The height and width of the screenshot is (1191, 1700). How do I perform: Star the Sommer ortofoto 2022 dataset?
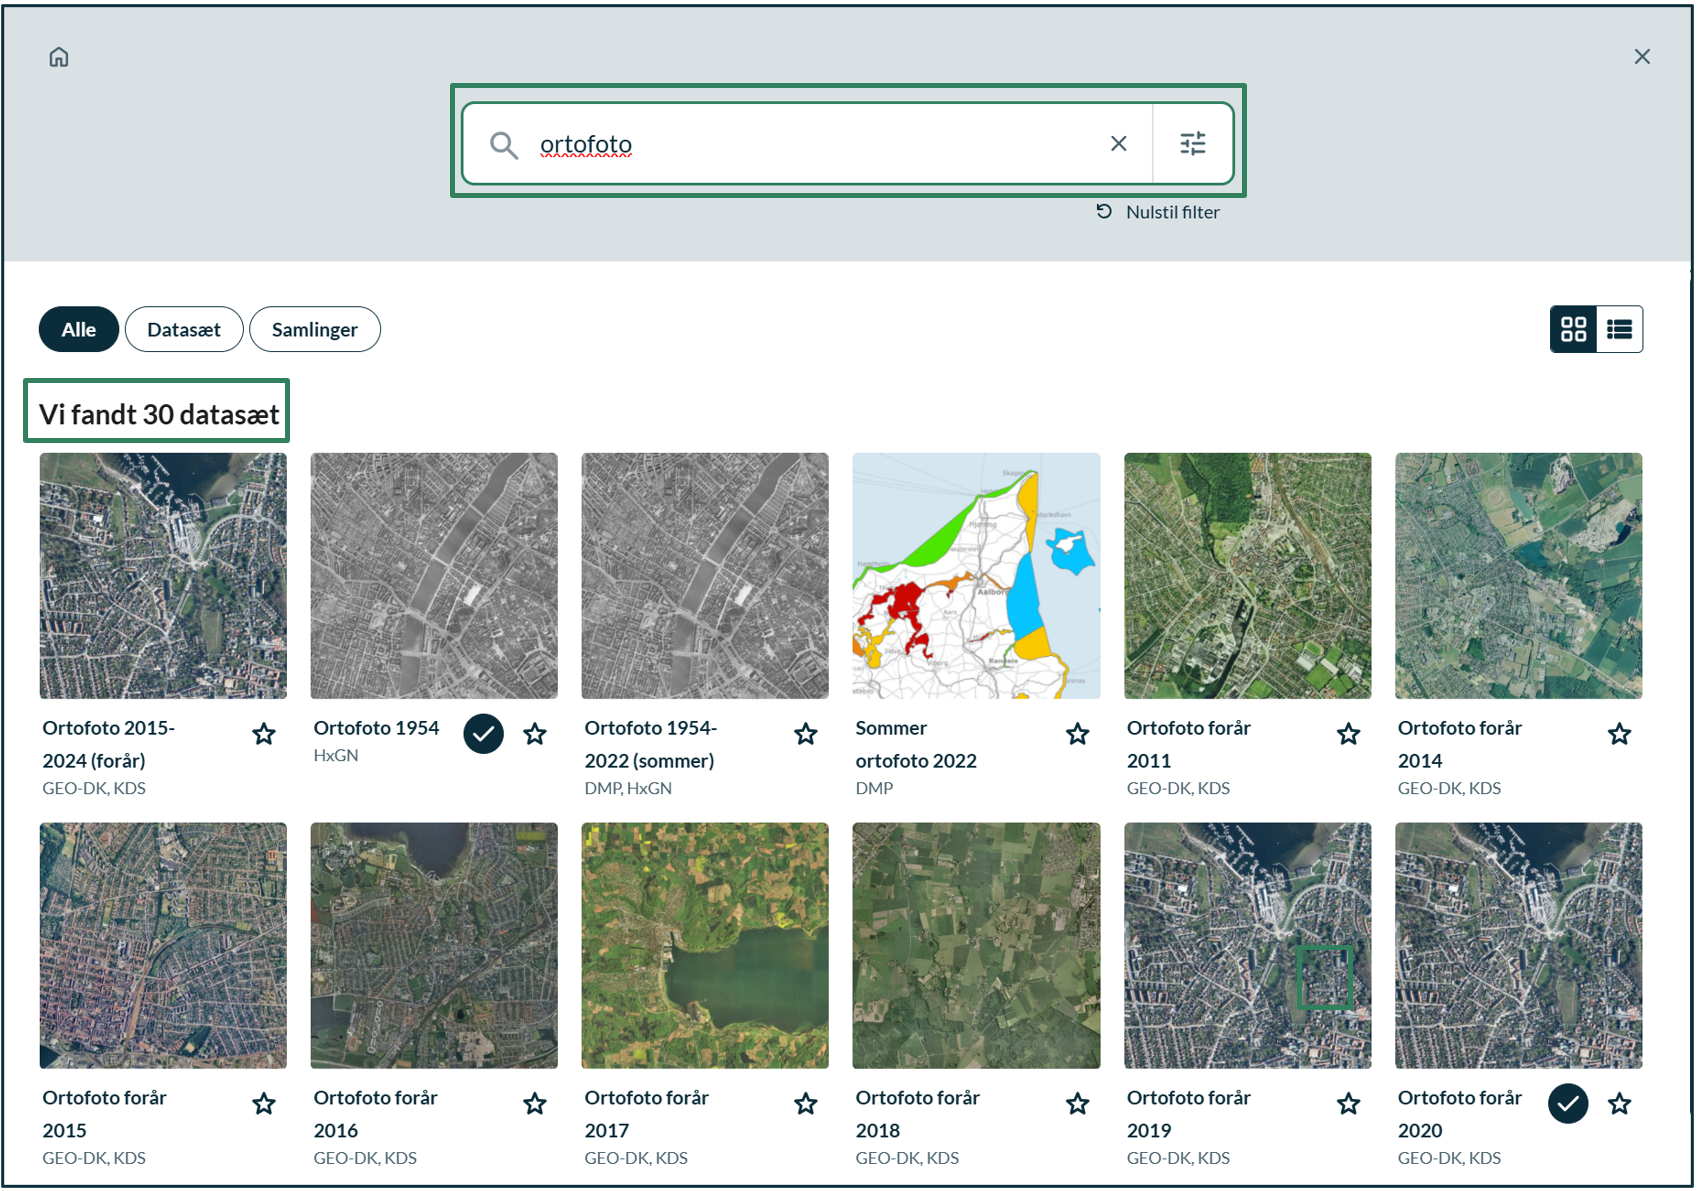click(1077, 735)
